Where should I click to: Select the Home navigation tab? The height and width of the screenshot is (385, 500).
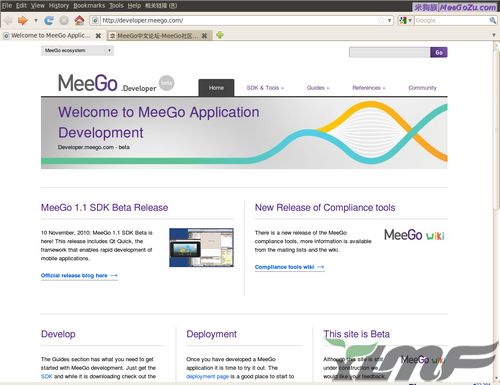[216, 88]
